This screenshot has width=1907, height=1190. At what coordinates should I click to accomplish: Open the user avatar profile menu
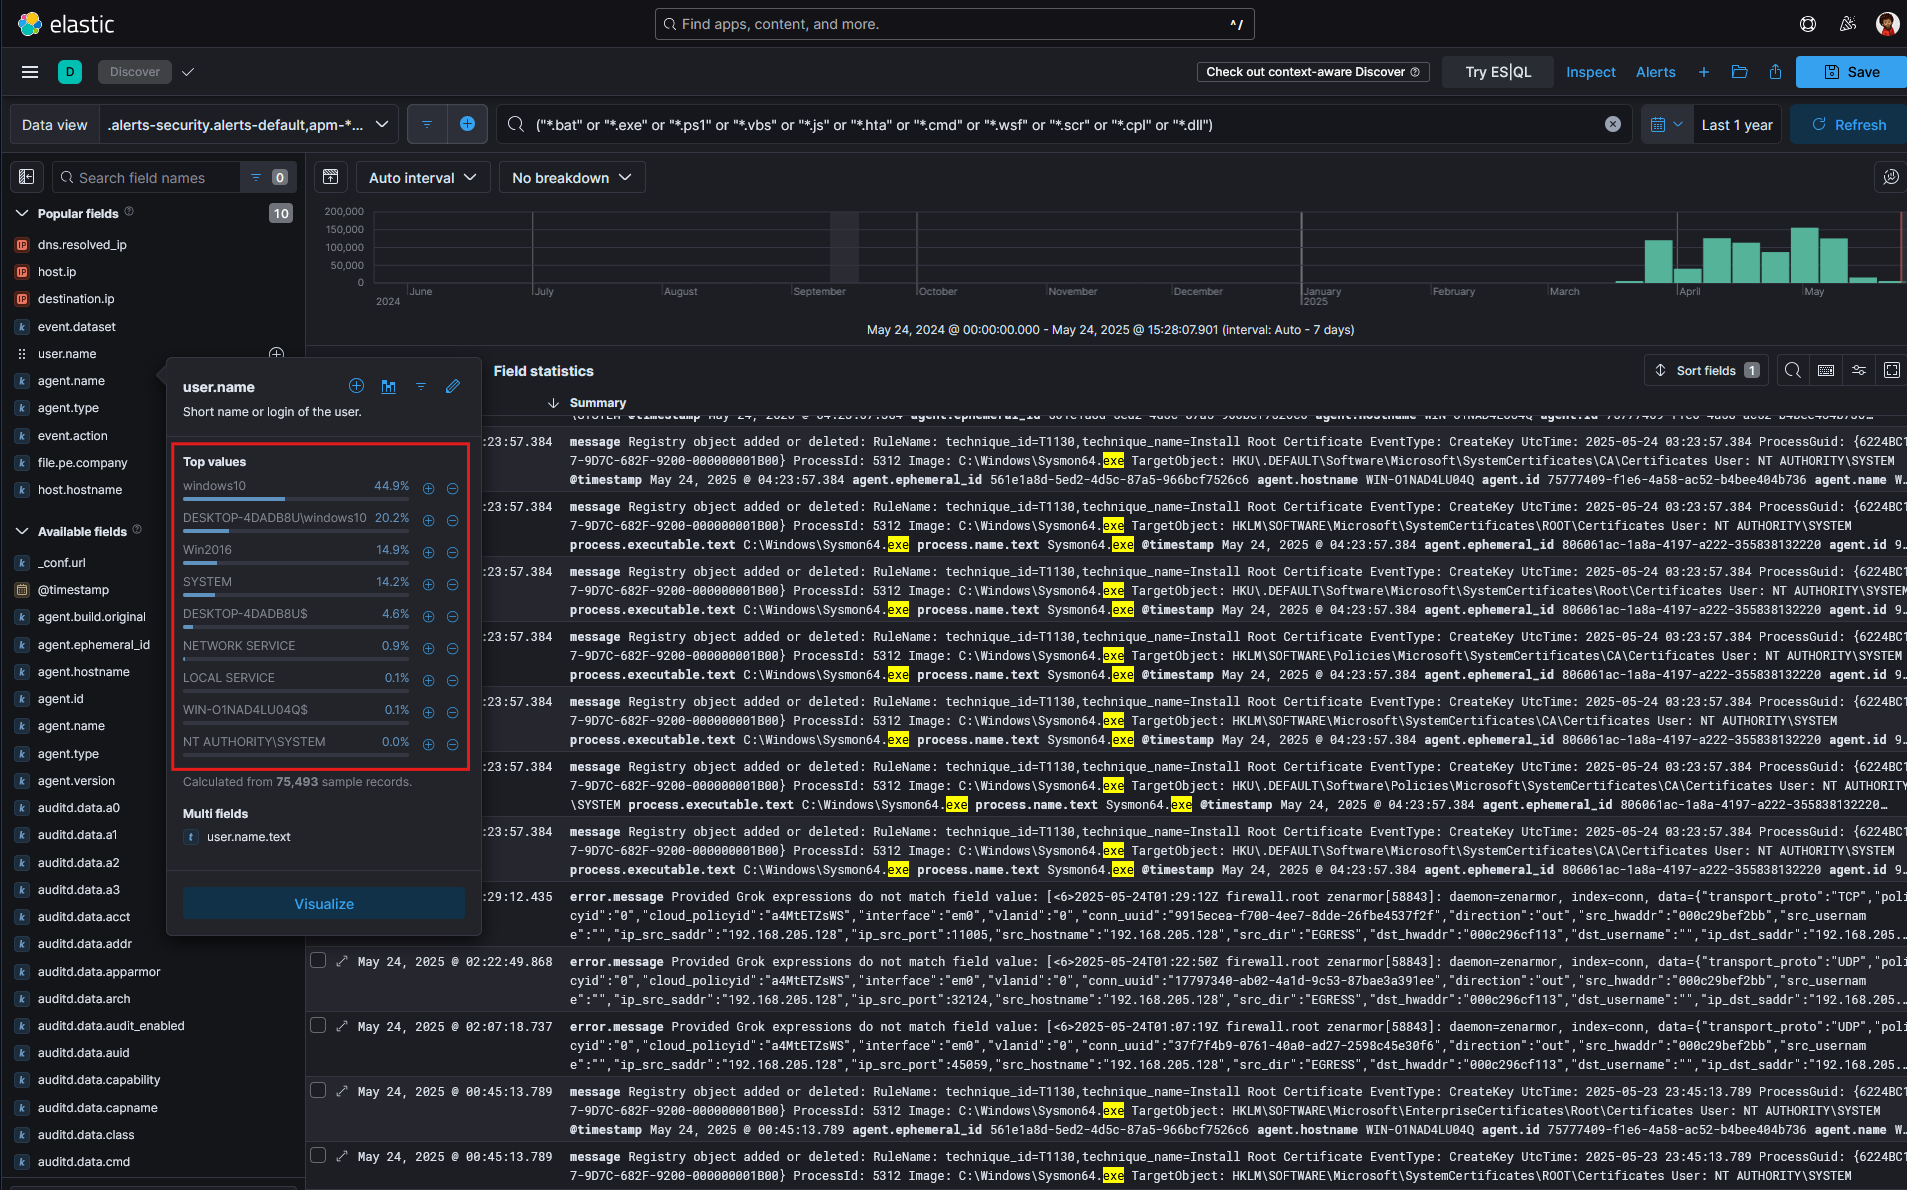[1887, 24]
